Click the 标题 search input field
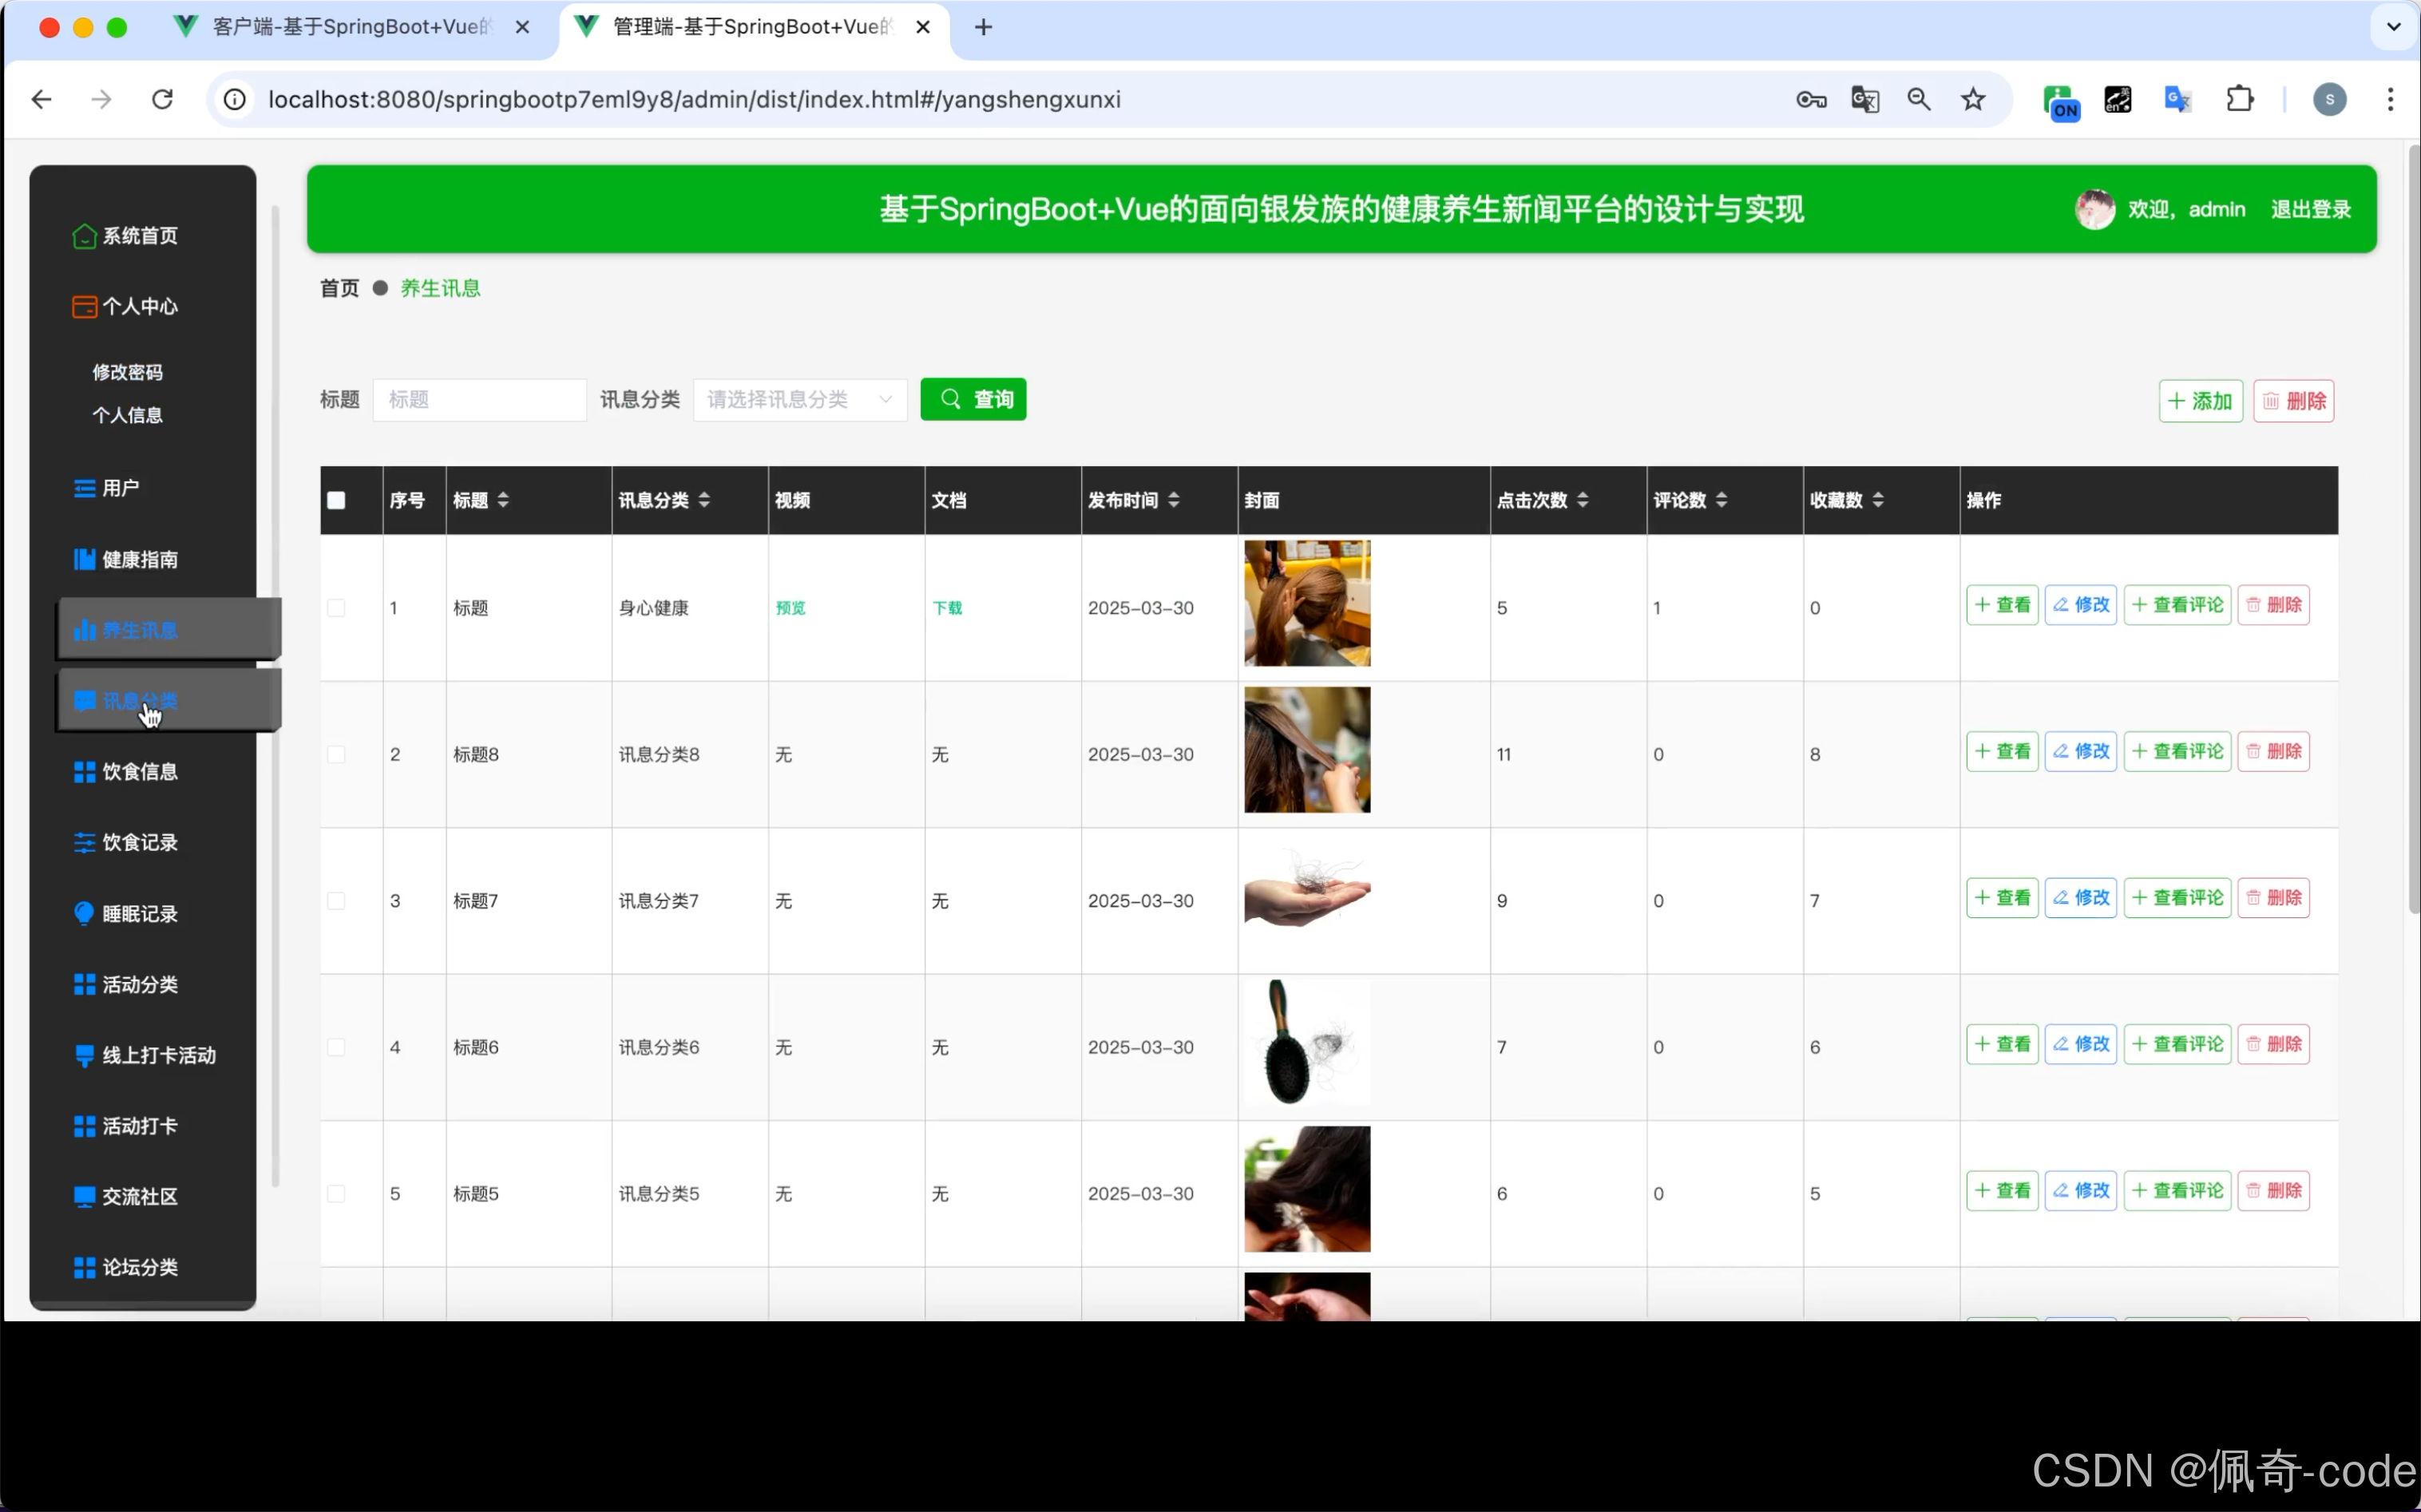The width and height of the screenshot is (2421, 1512). pos(479,400)
